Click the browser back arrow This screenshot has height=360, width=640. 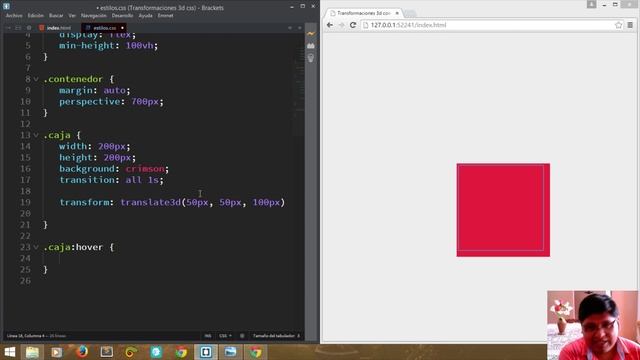point(330,25)
